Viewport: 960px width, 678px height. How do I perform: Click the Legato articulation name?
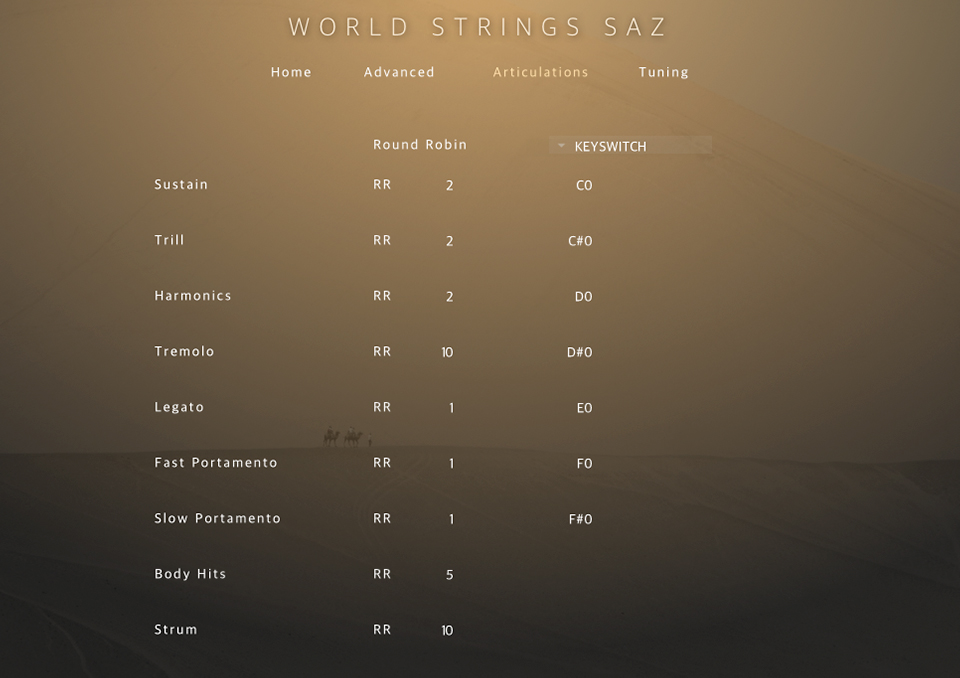pos(179,407)
